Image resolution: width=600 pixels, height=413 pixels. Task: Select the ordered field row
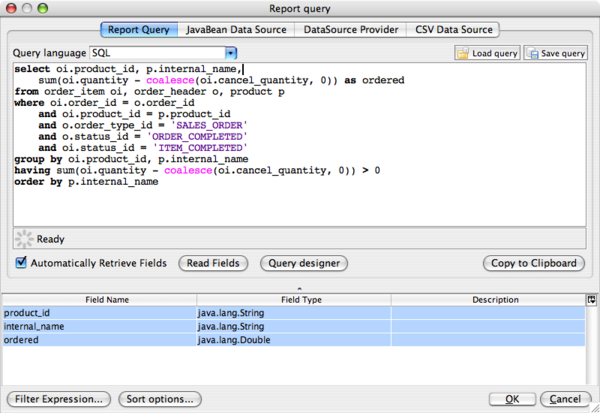click(x=294, y=340)
